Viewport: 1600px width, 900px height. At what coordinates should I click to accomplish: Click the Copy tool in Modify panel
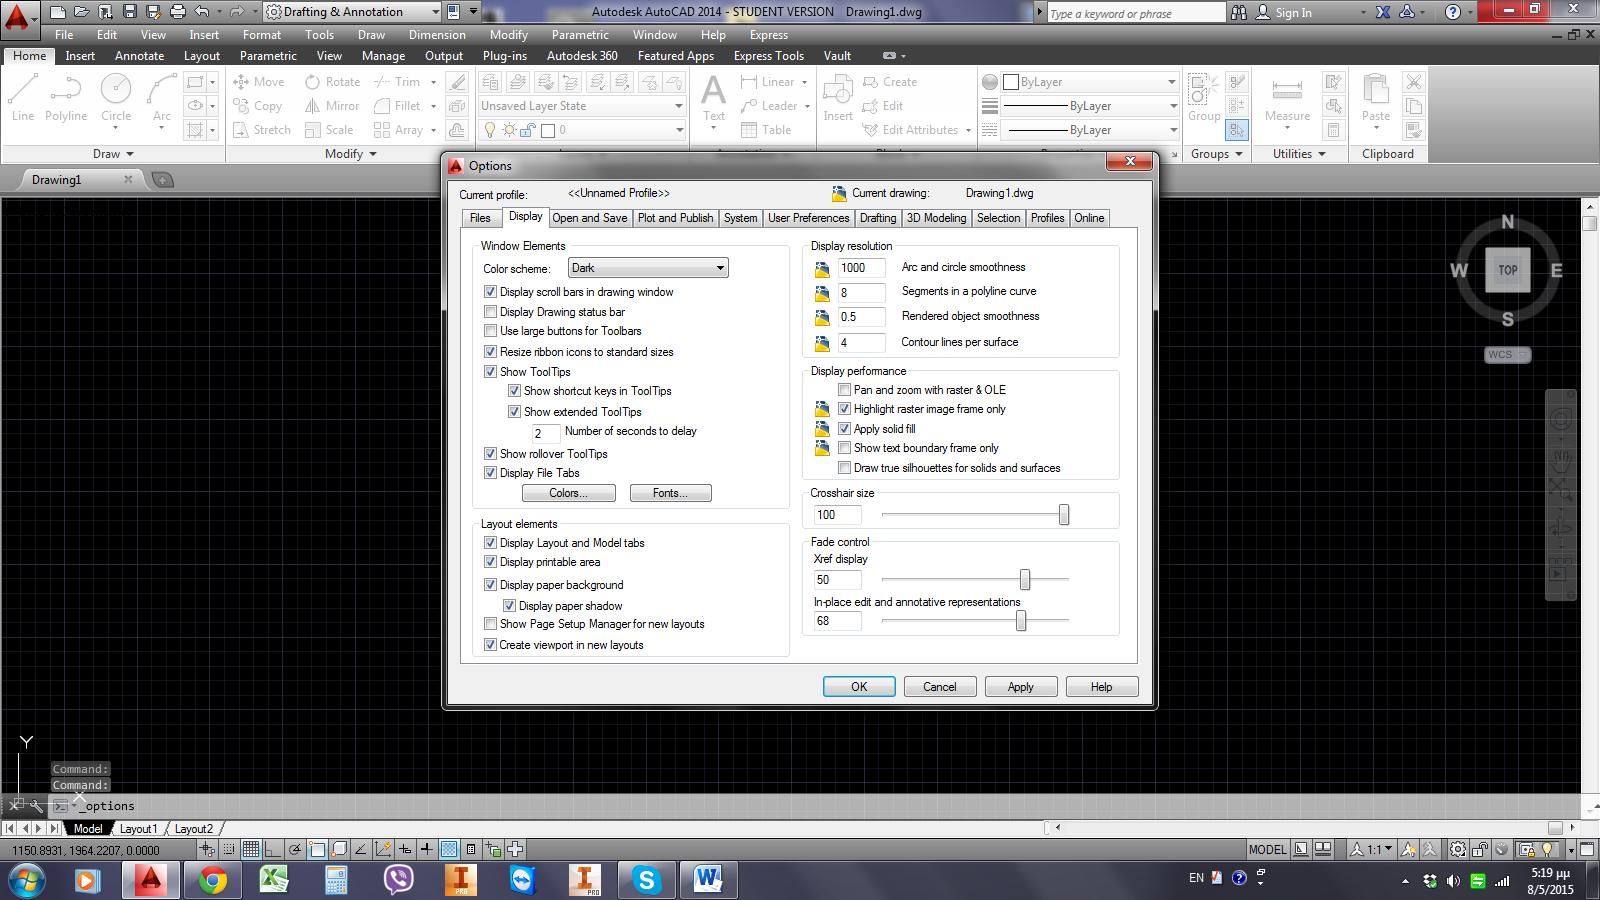tap(258, 106)
